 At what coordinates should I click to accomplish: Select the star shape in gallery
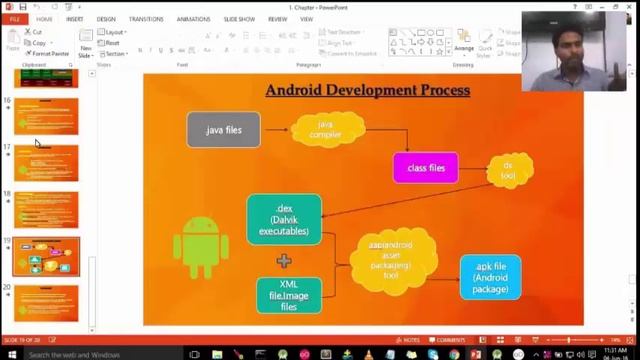tap(440, 52)
